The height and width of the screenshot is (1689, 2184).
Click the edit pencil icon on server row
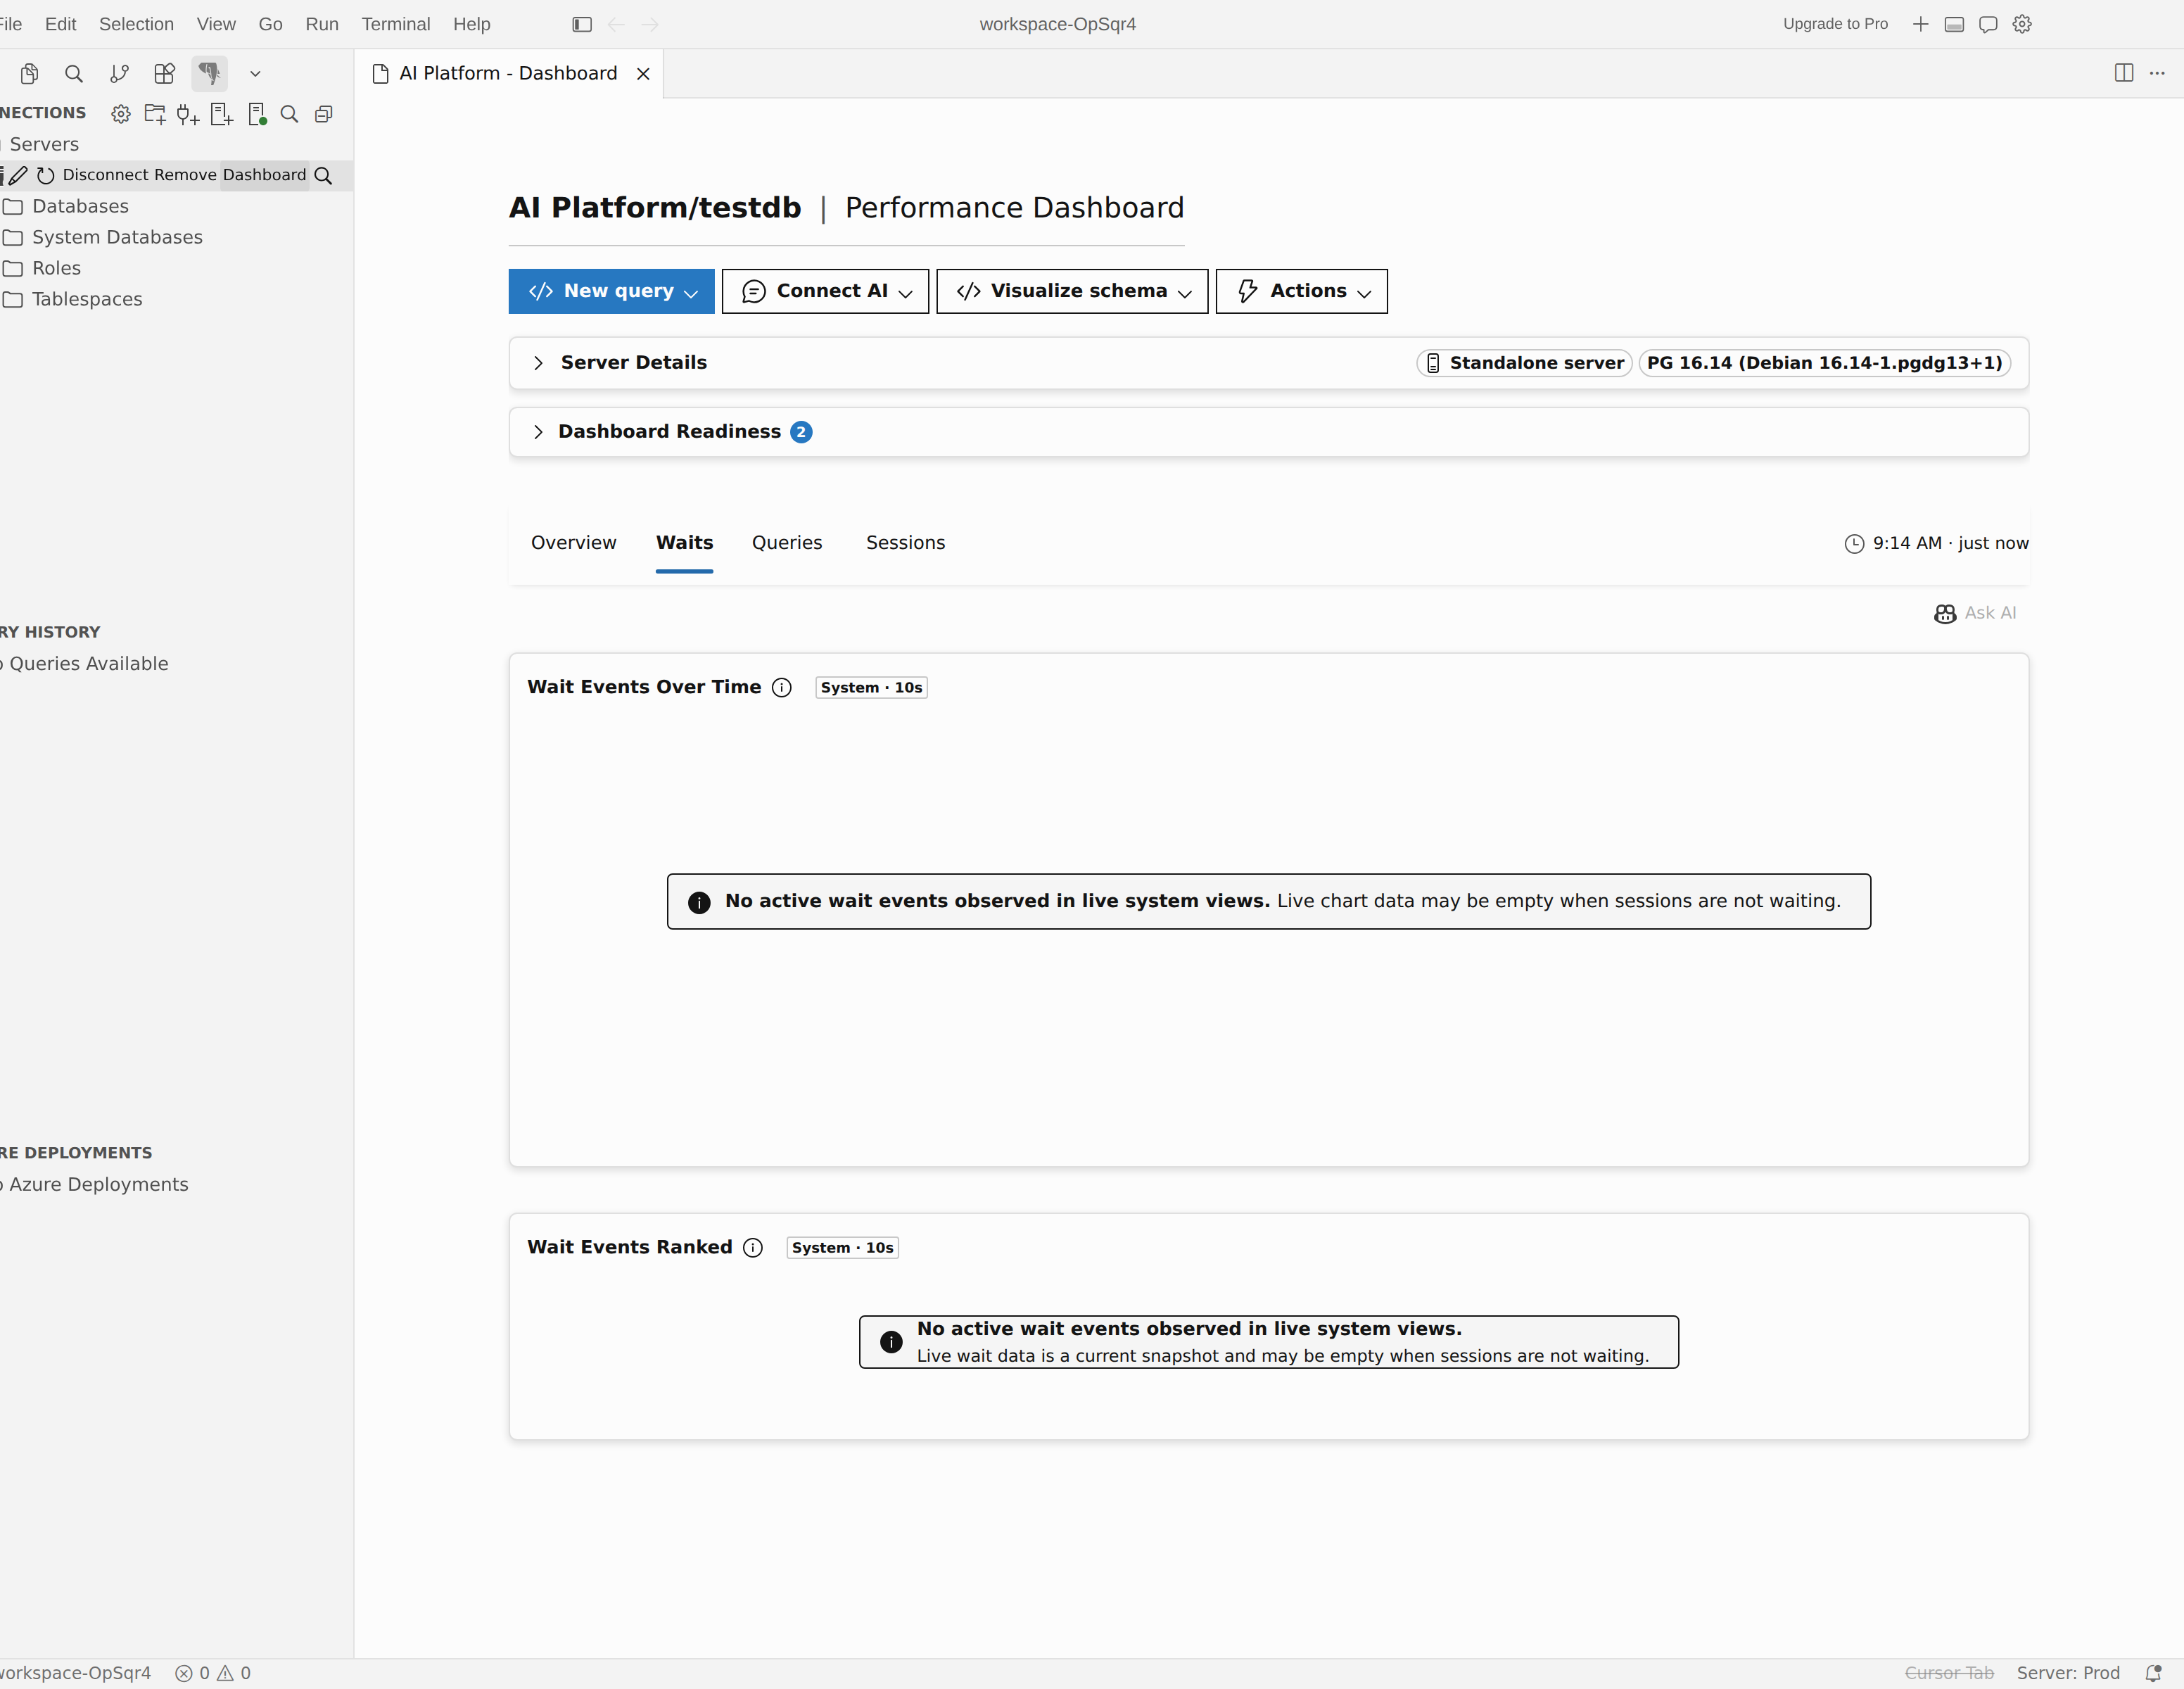pos(18,175)
